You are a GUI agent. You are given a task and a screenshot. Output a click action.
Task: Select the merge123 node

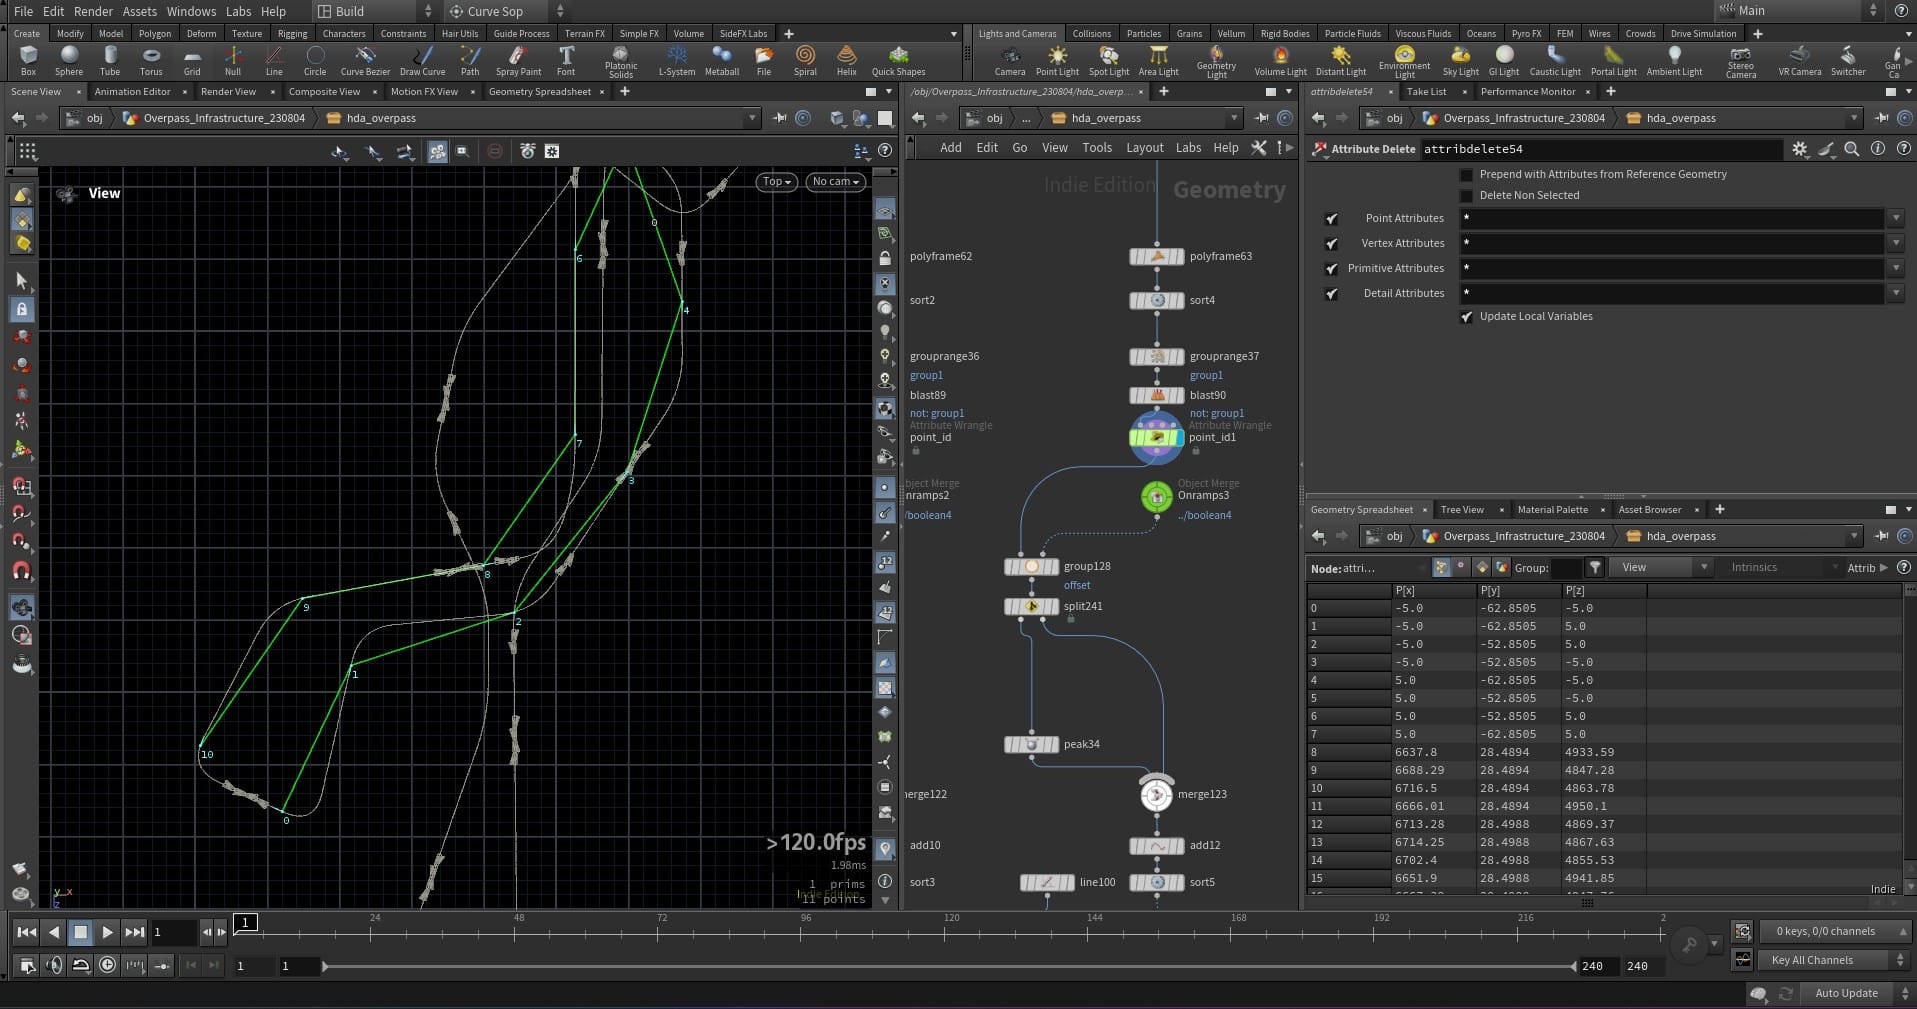click(1157, 795)
